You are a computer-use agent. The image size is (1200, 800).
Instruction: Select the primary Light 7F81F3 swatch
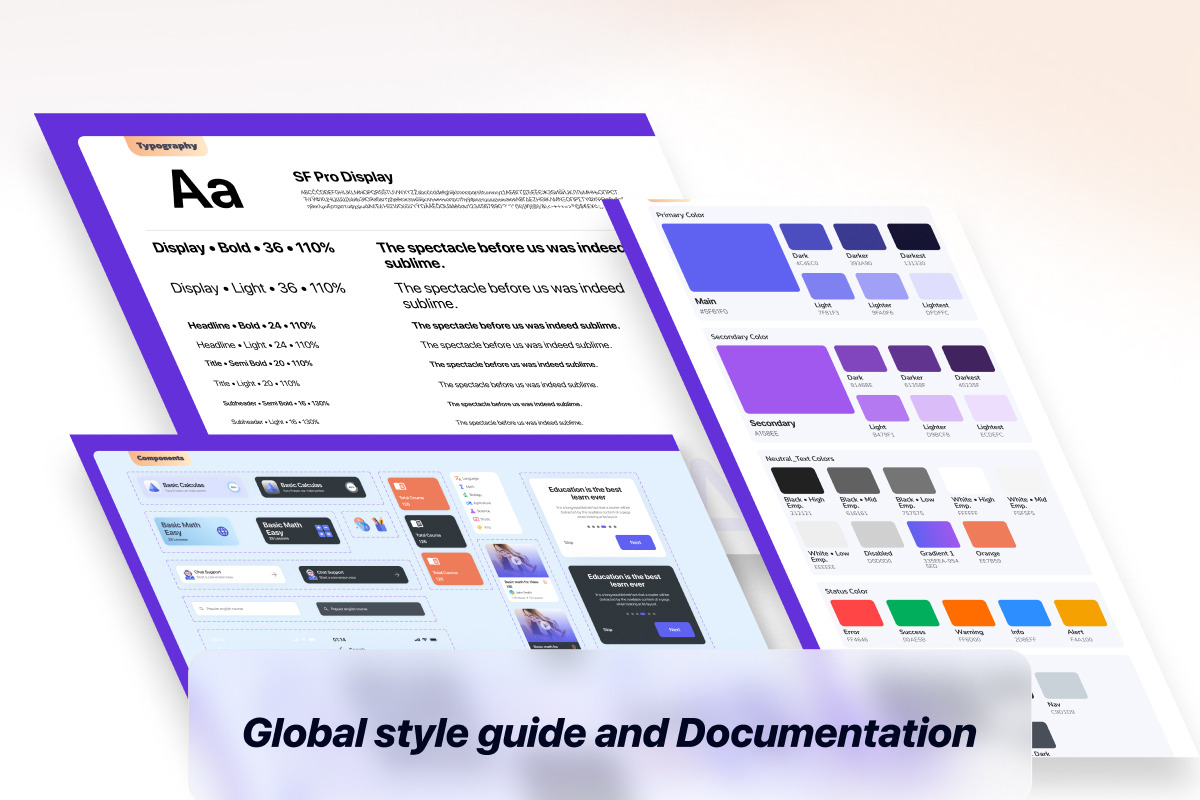[x=829, y=286]
